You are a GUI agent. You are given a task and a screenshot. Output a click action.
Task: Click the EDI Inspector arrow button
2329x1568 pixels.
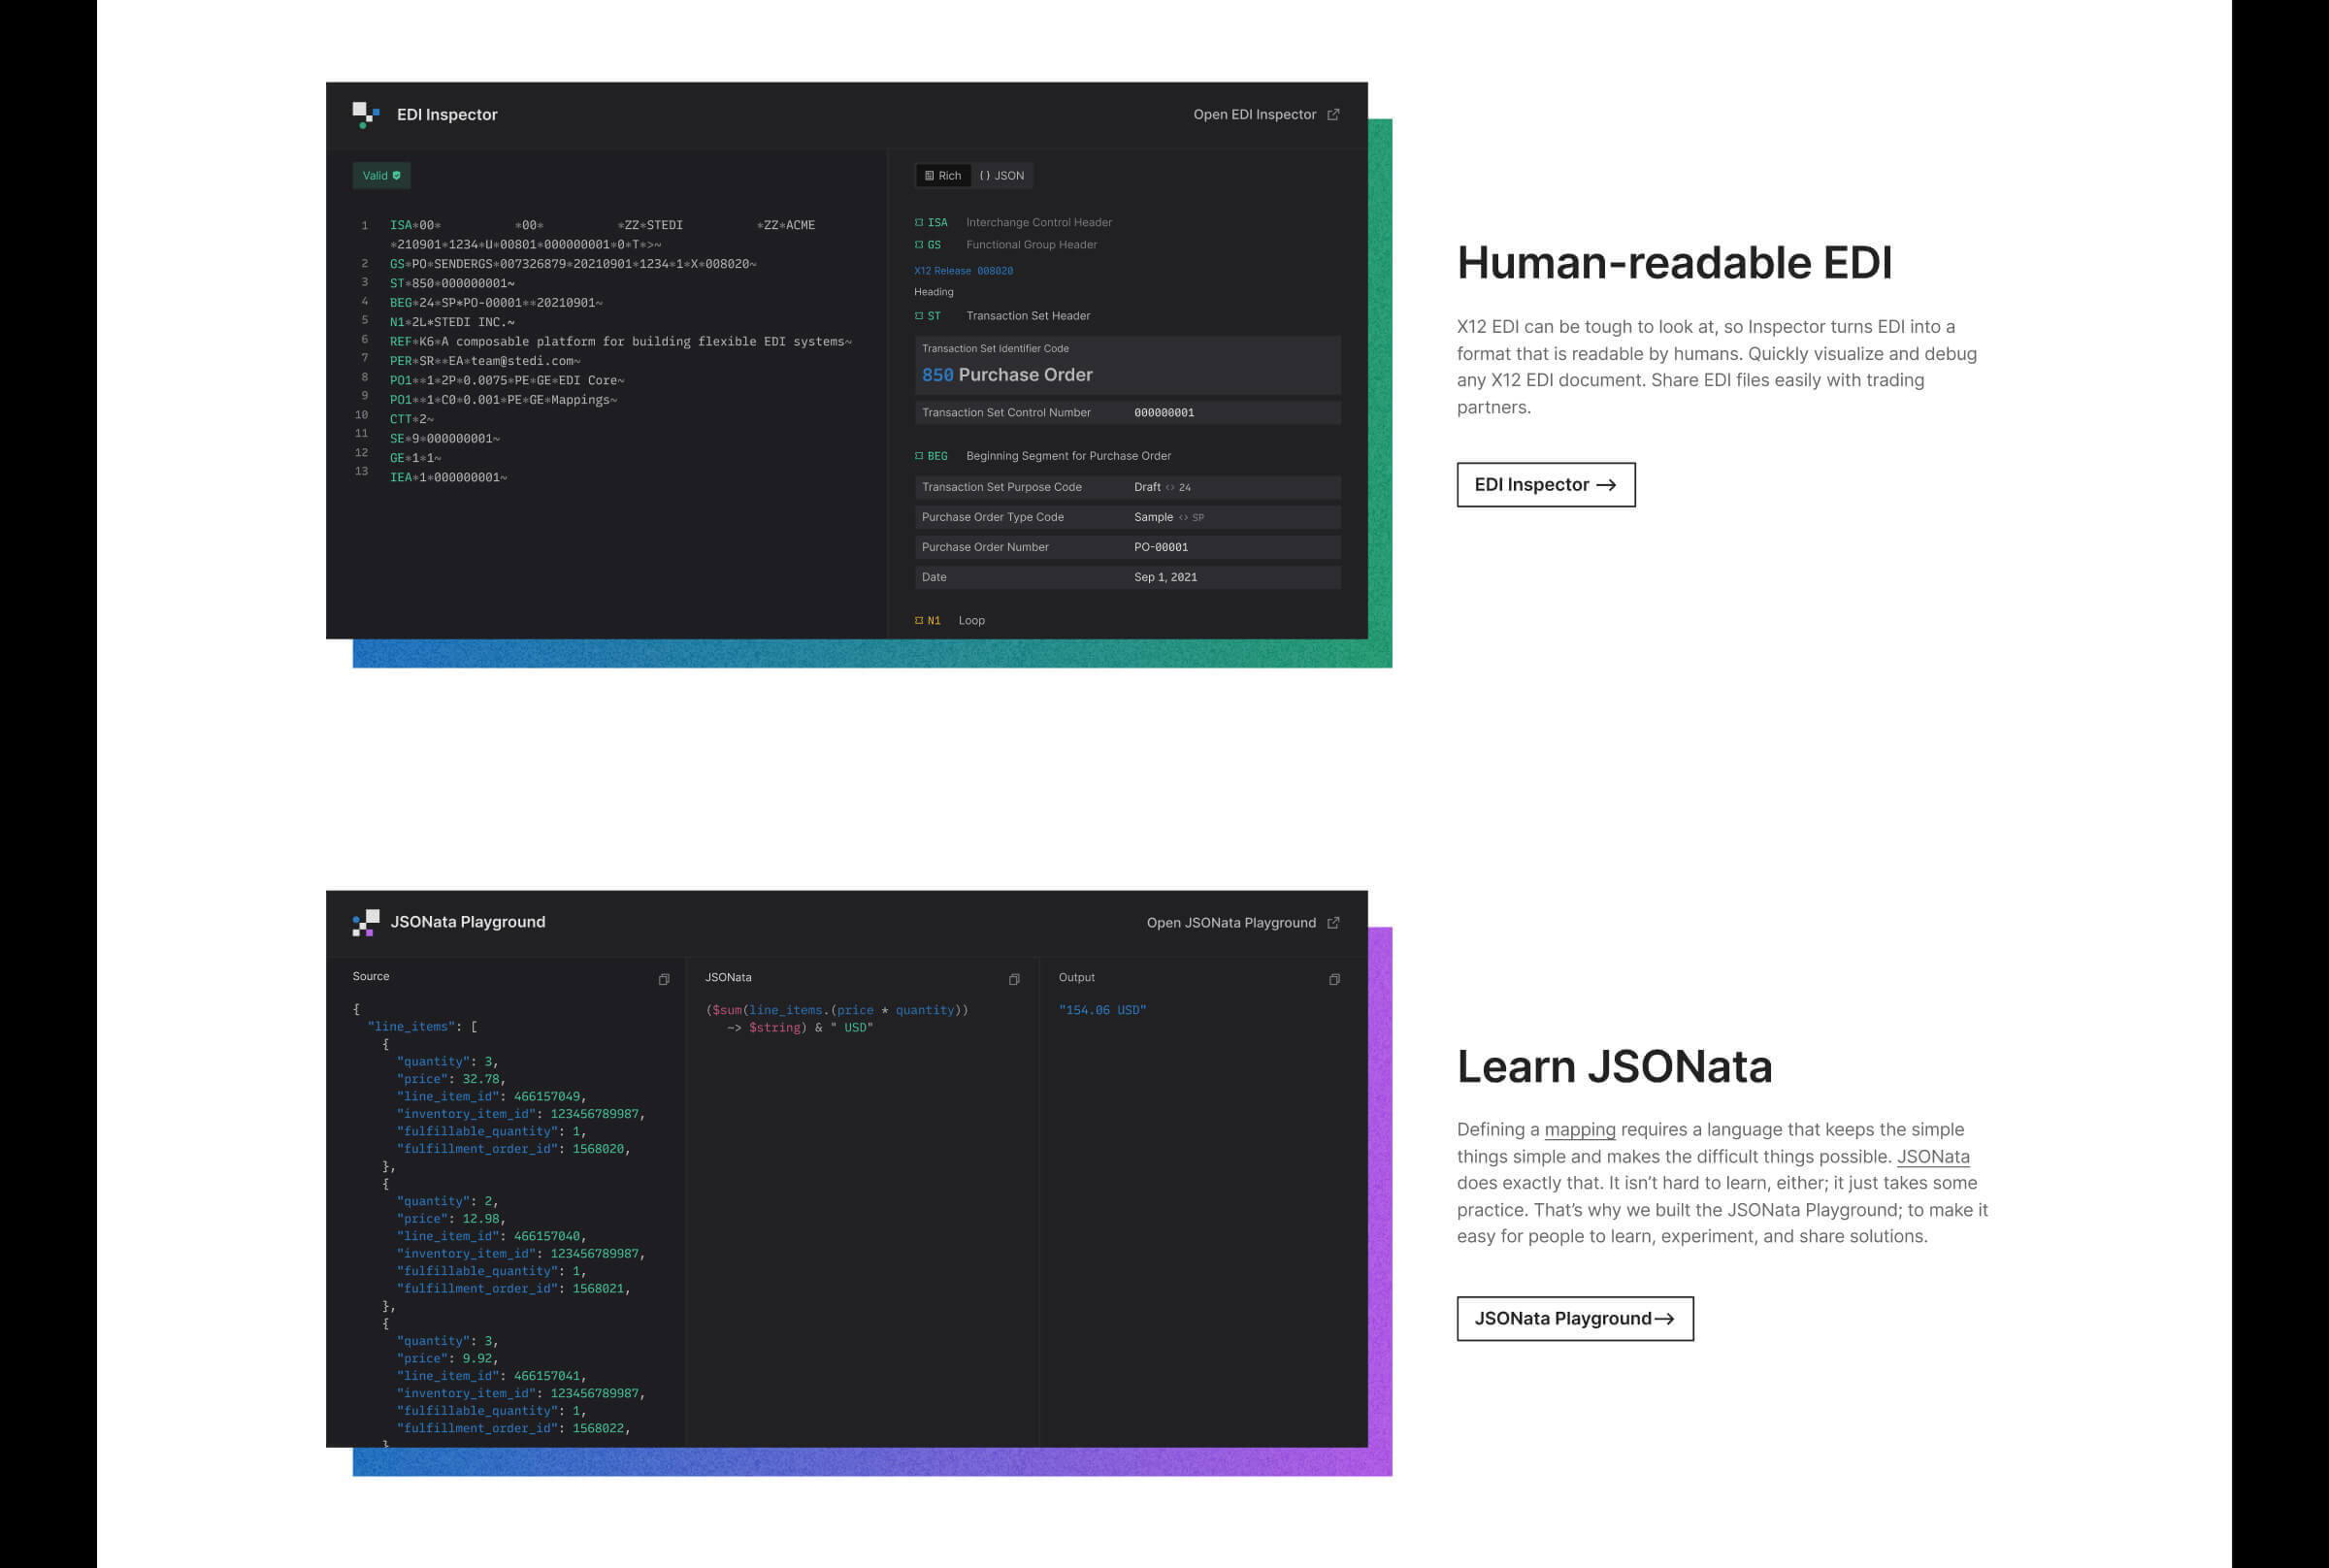pos(1546,485)
